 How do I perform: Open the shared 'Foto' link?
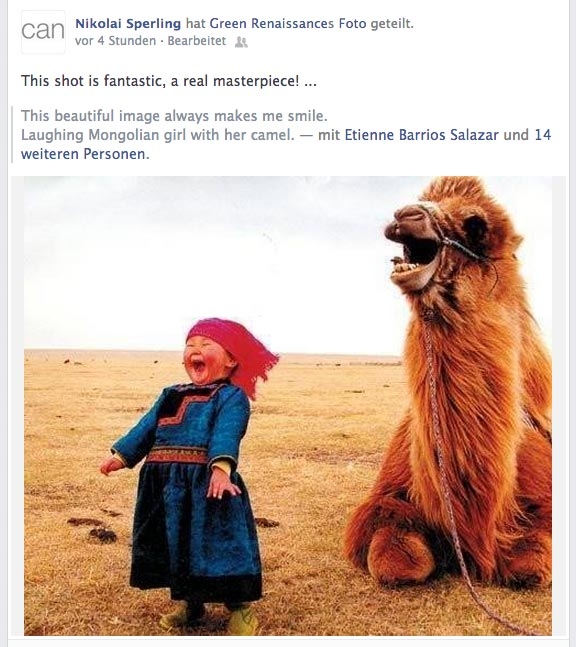pyautogui.click(x=352, y=24)
